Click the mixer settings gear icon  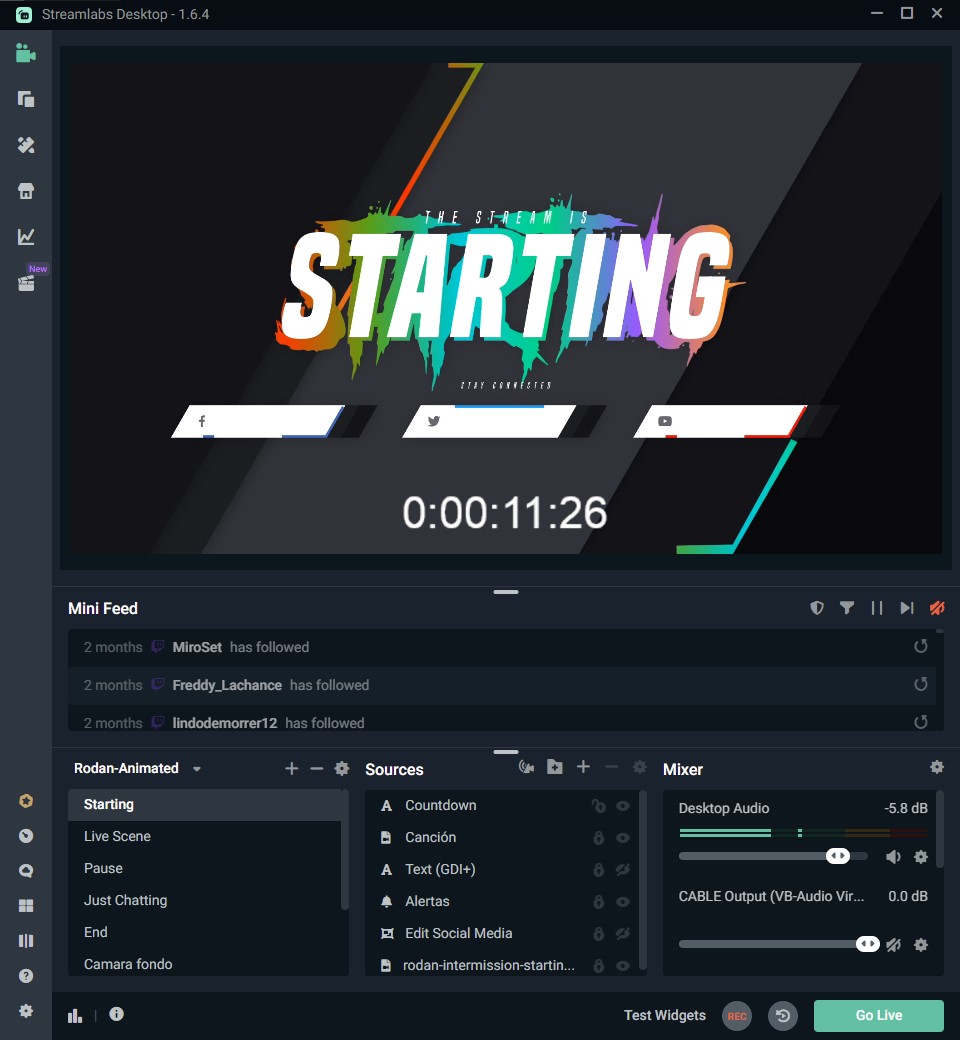(x=936, y=767)
